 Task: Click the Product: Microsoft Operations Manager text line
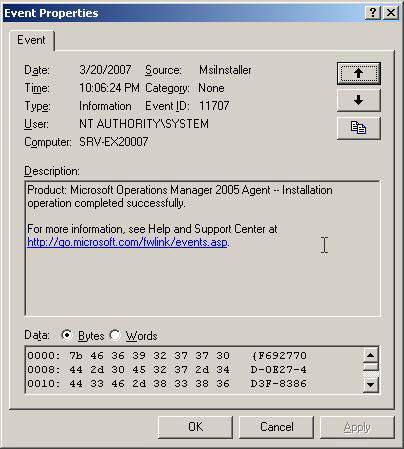(180, 190)
